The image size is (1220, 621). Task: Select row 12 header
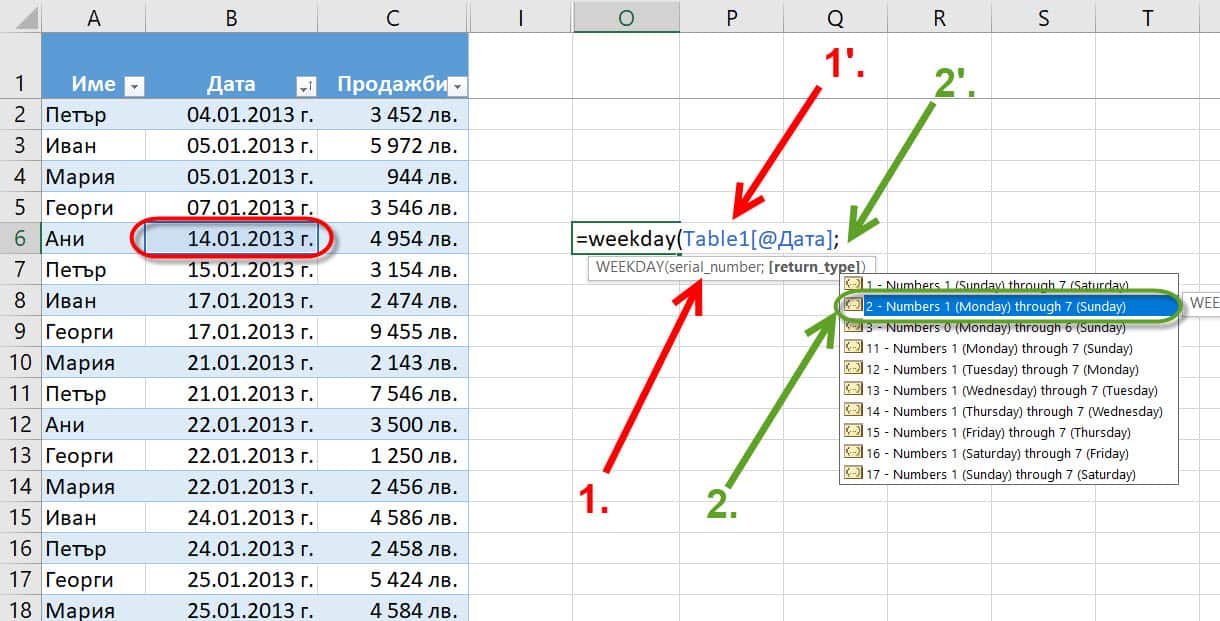point(20,424)
